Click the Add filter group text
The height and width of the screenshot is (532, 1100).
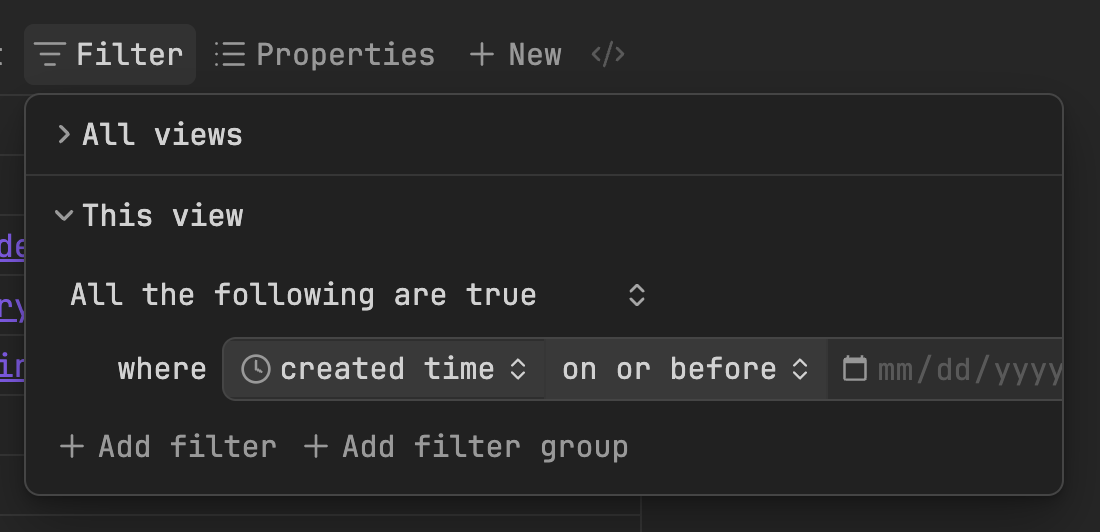[x=485, y=446]
